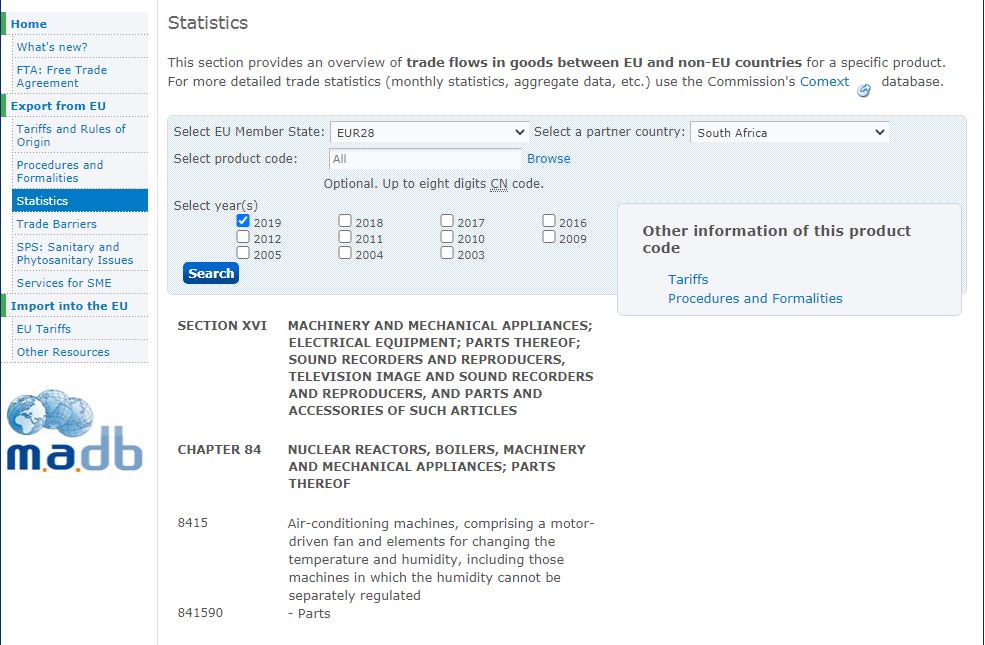985x645 pixels.
Task: Open Tariffs under Other information
Action: tap(688, 279)
